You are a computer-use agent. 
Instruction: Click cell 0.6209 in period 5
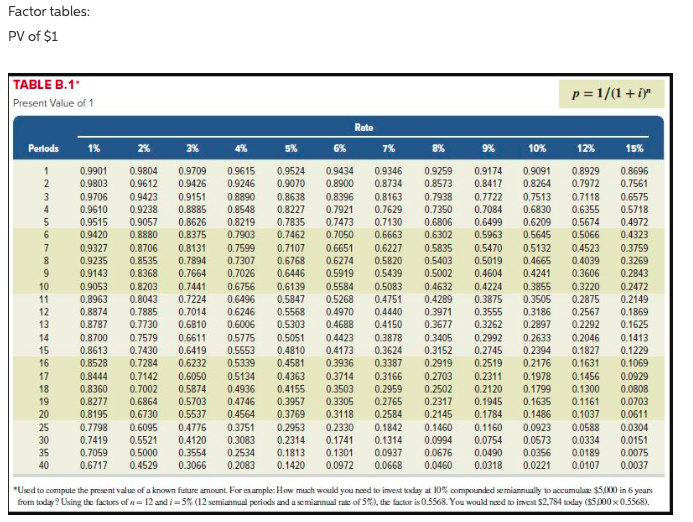pyautogui.click(x=537, y=222)
